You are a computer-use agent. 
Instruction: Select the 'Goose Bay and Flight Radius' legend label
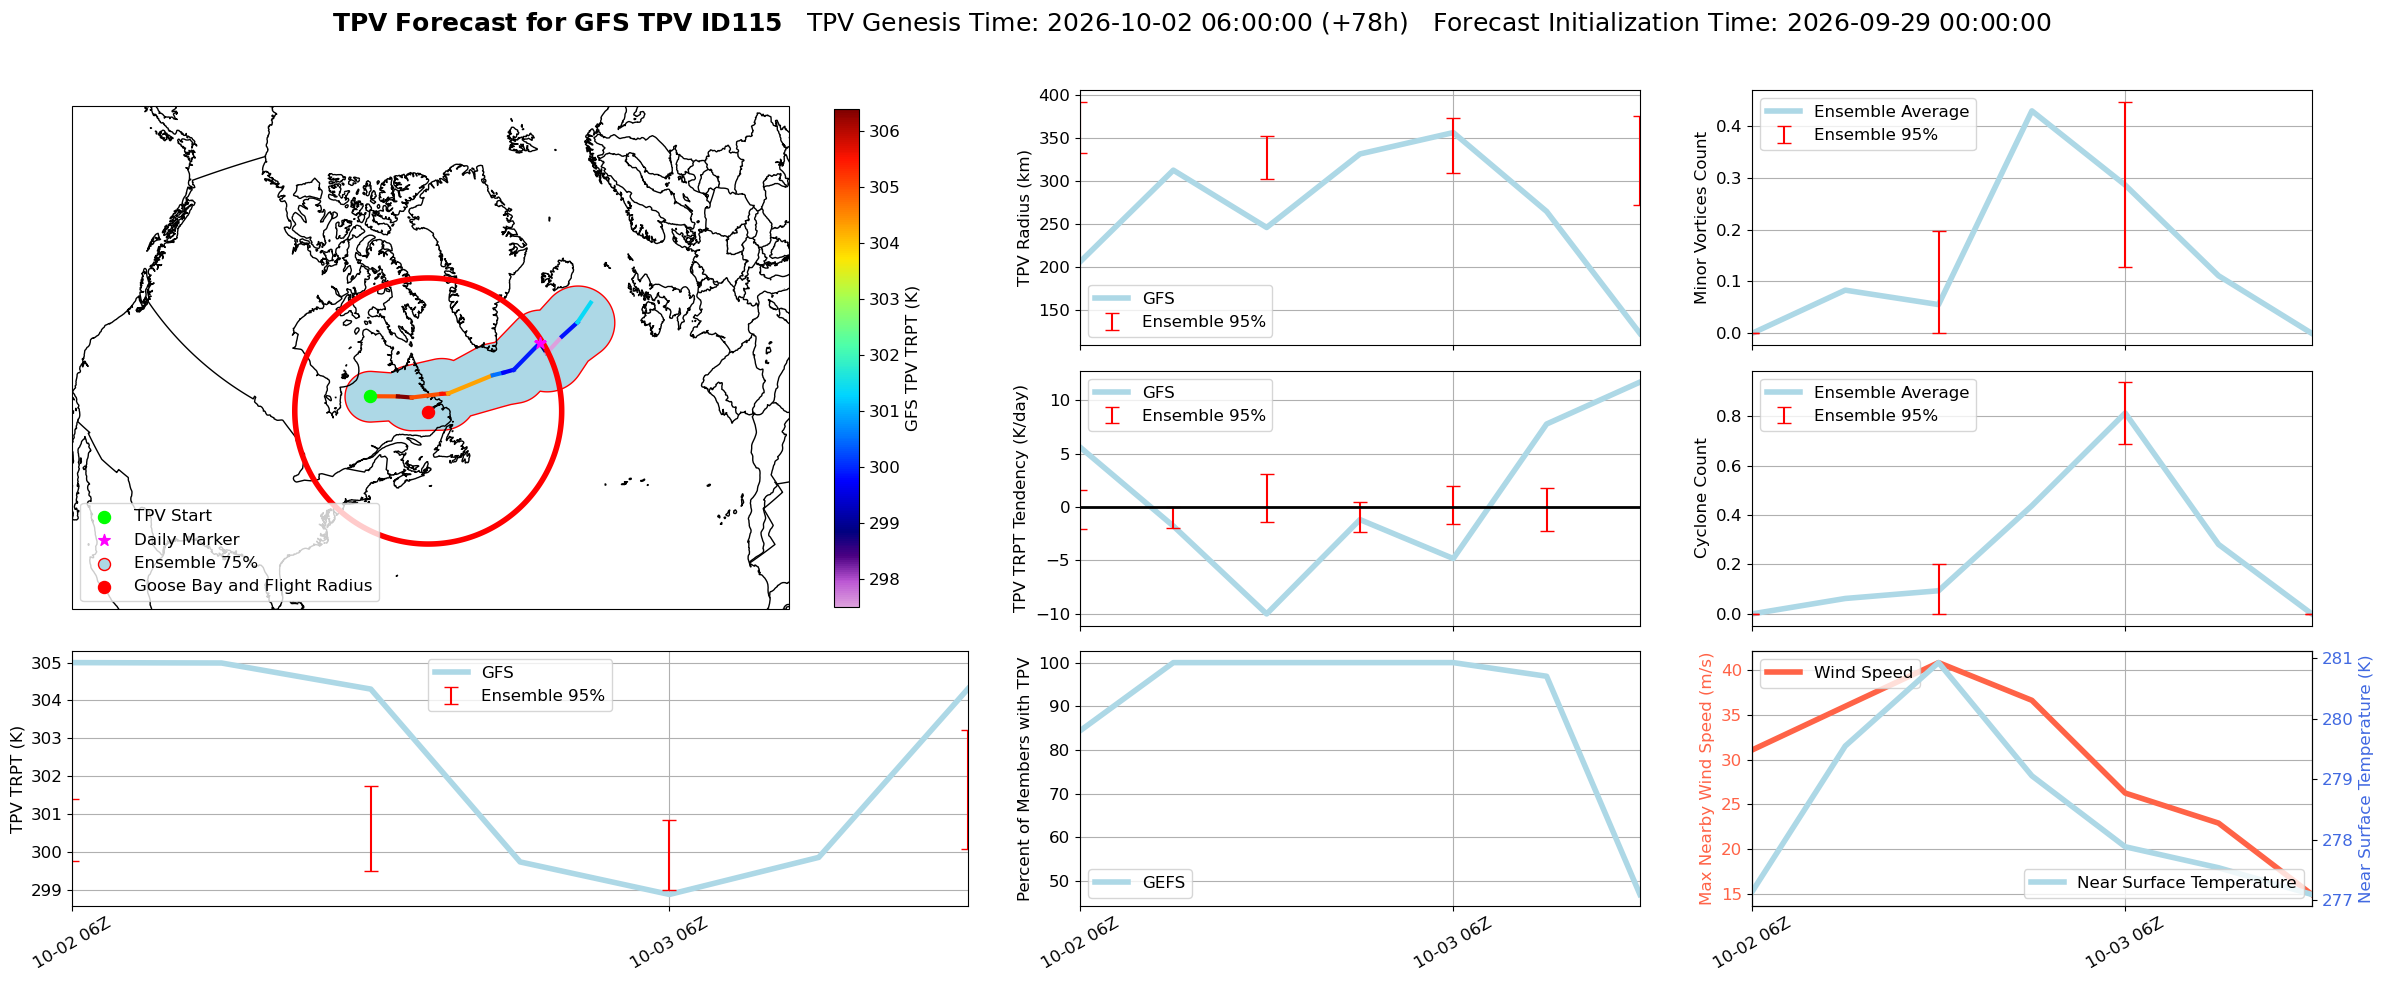pyautogui.click(x=253, y=586)
